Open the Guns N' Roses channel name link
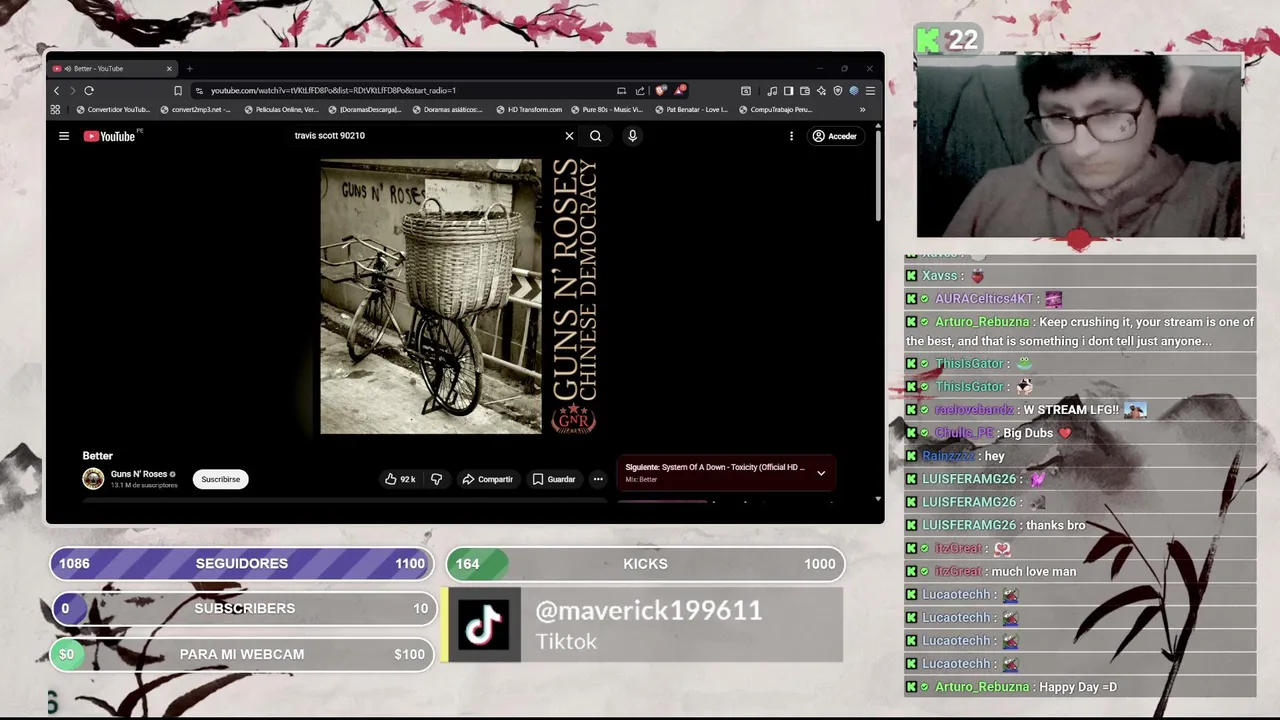This screenshot has width=1280, height=720. (139, 474)
